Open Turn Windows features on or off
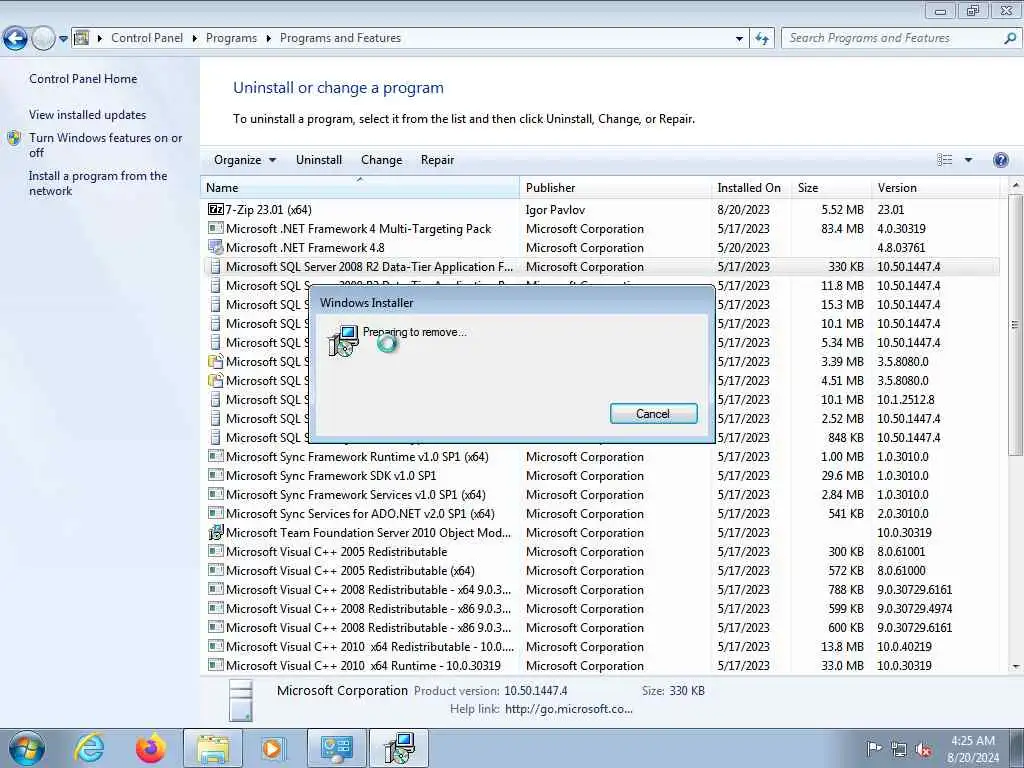The width and height of the screenshot is (1024, 768). 106,145
